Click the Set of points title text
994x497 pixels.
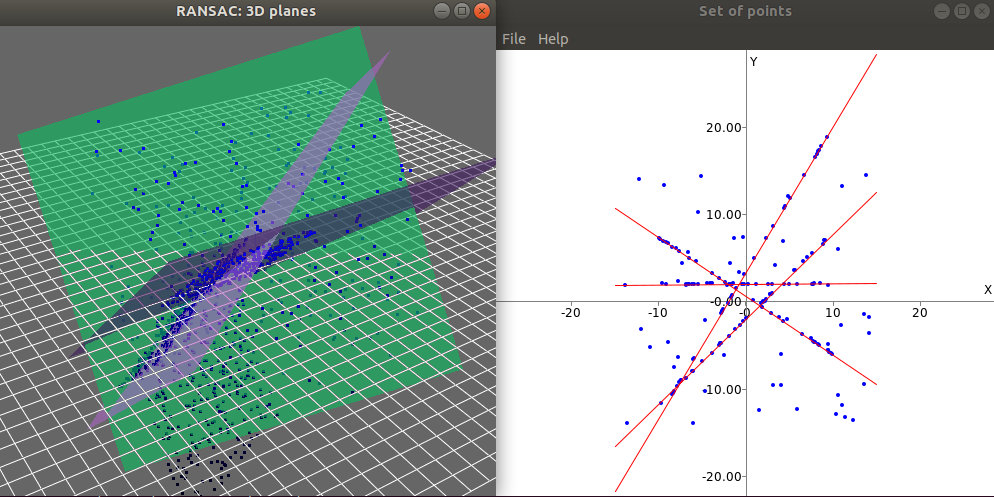pos(745,11)
